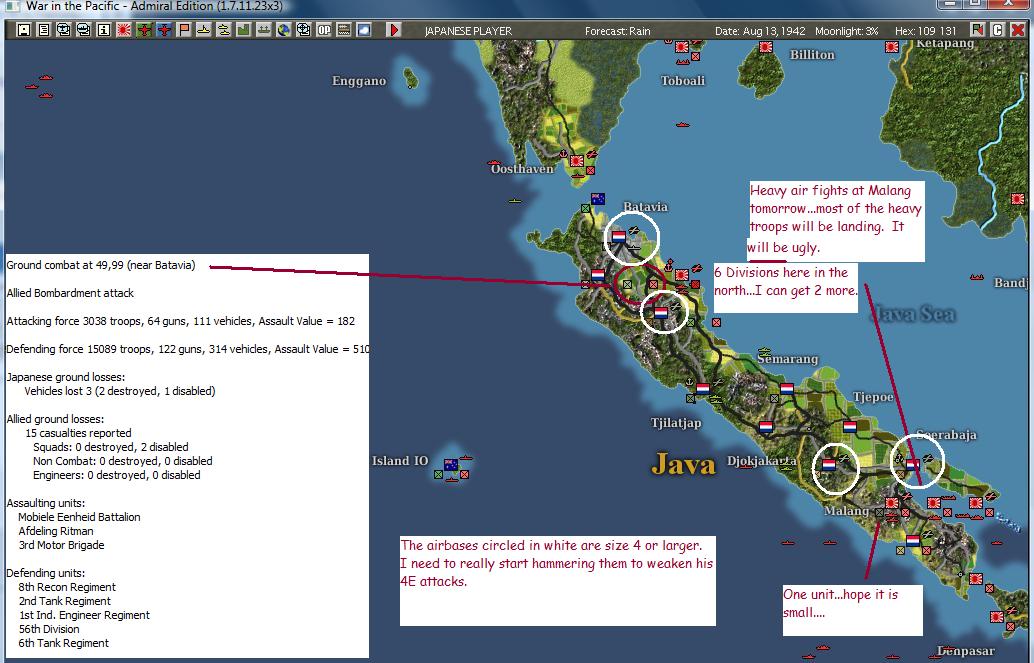Screen dimensions: 1034x663
Task: Click the globe toolbar icon
Action: point(284,30)
